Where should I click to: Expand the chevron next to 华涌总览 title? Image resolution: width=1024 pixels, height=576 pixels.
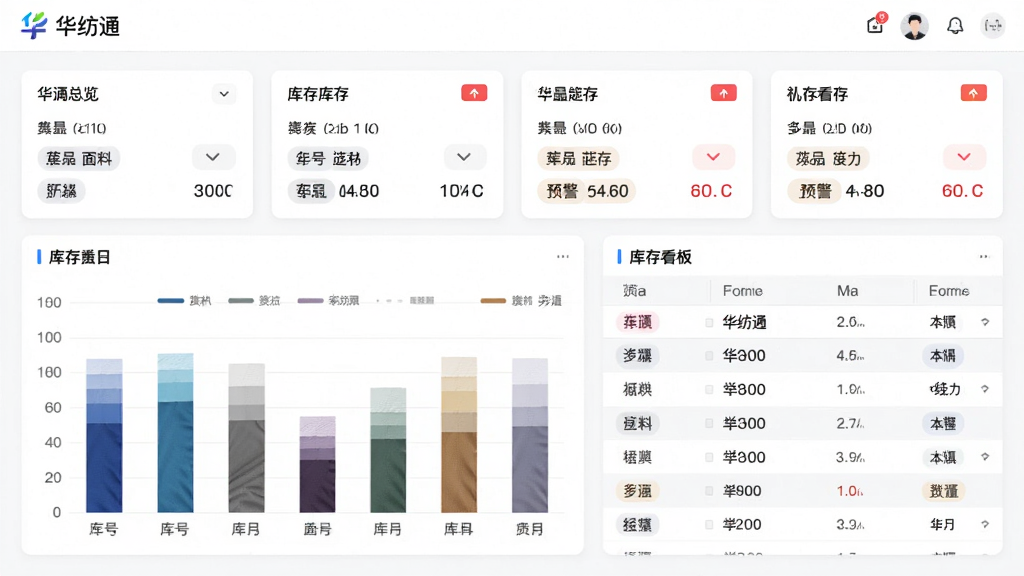click(x=224, y=94)
